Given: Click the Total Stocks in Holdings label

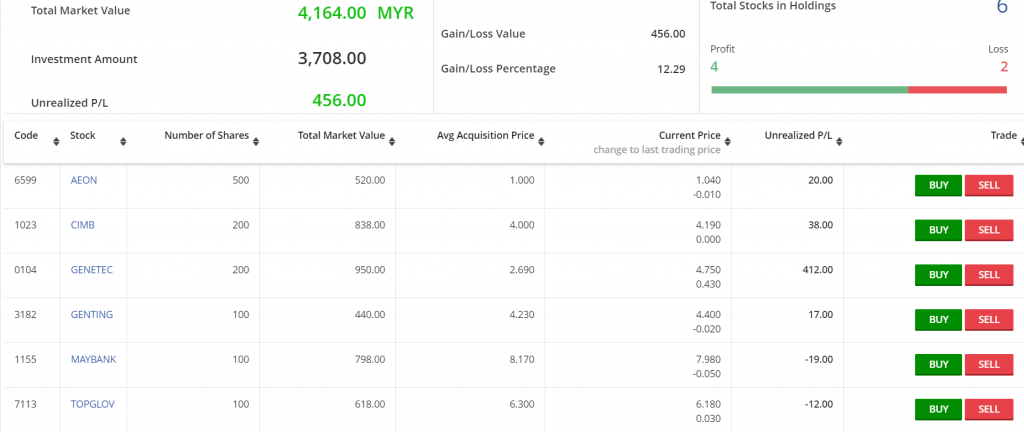Looking at the screenshot, I should [773, 6].
